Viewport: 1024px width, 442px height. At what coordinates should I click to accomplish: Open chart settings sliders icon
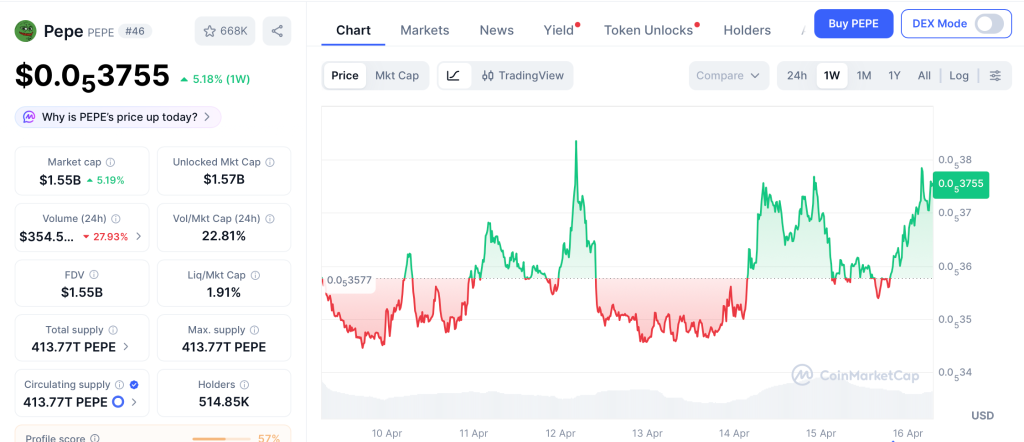click(x=995, y=76)
